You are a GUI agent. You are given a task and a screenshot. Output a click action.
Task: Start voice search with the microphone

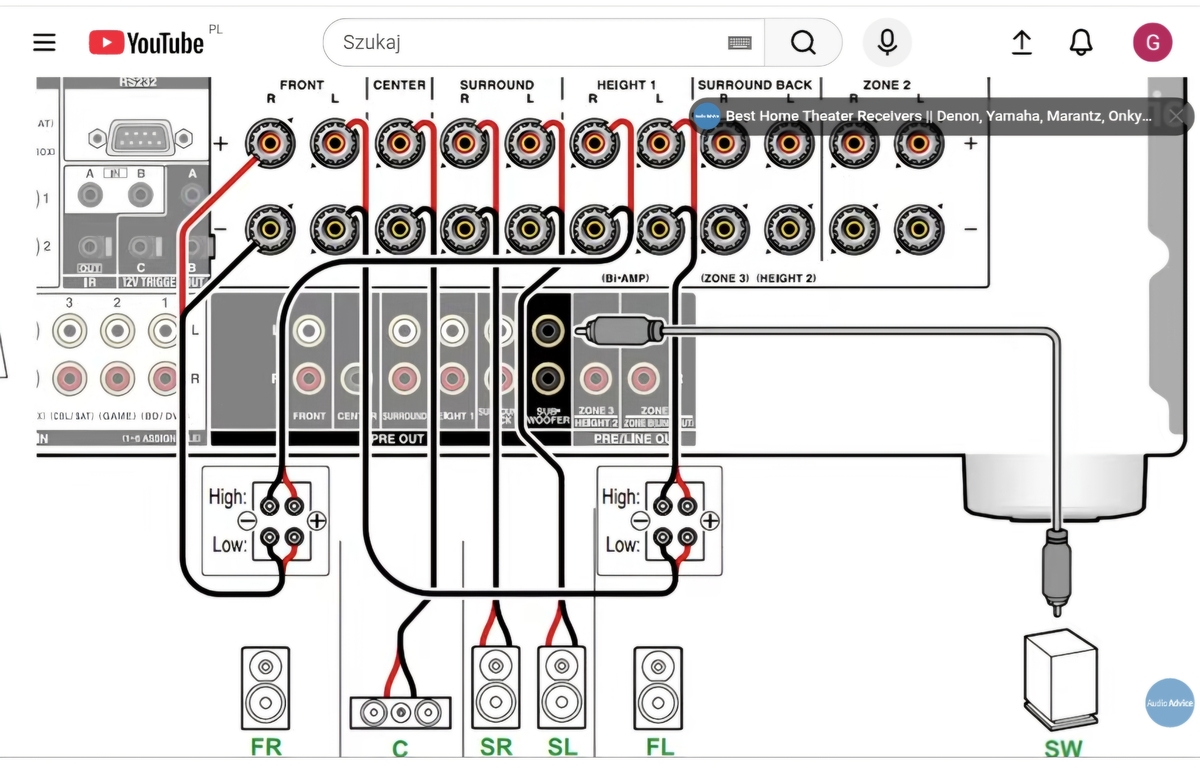(887, 43)
